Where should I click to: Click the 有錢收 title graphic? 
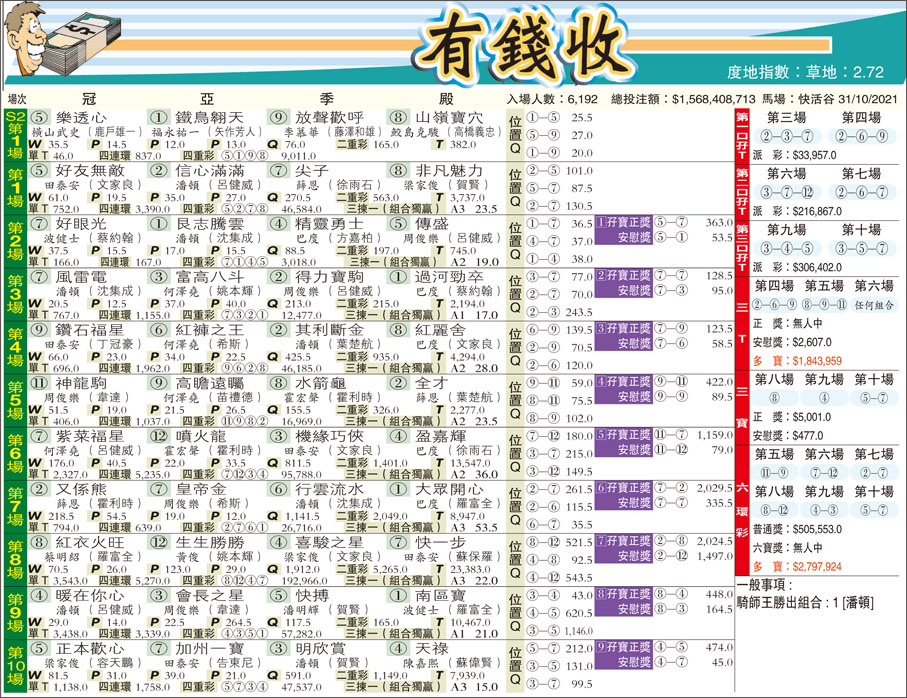pos(523,47)
